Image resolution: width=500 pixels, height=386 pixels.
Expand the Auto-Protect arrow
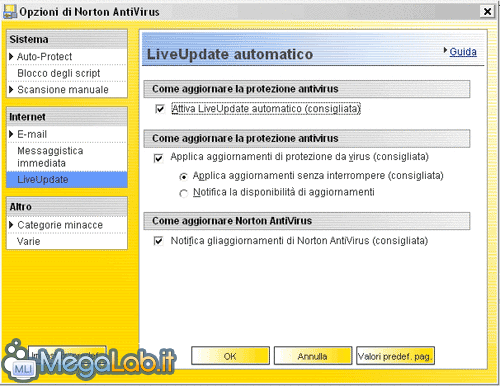pyautogui.click(x=11, y=57)
